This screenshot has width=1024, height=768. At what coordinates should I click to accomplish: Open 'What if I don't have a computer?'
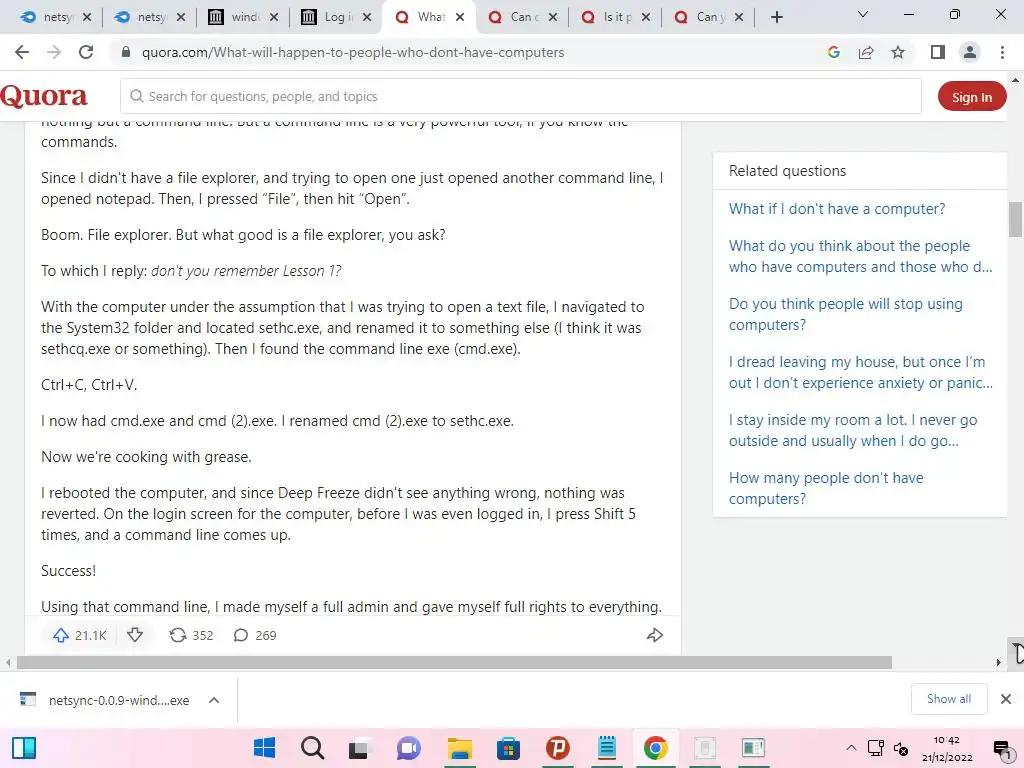(837, 209)
